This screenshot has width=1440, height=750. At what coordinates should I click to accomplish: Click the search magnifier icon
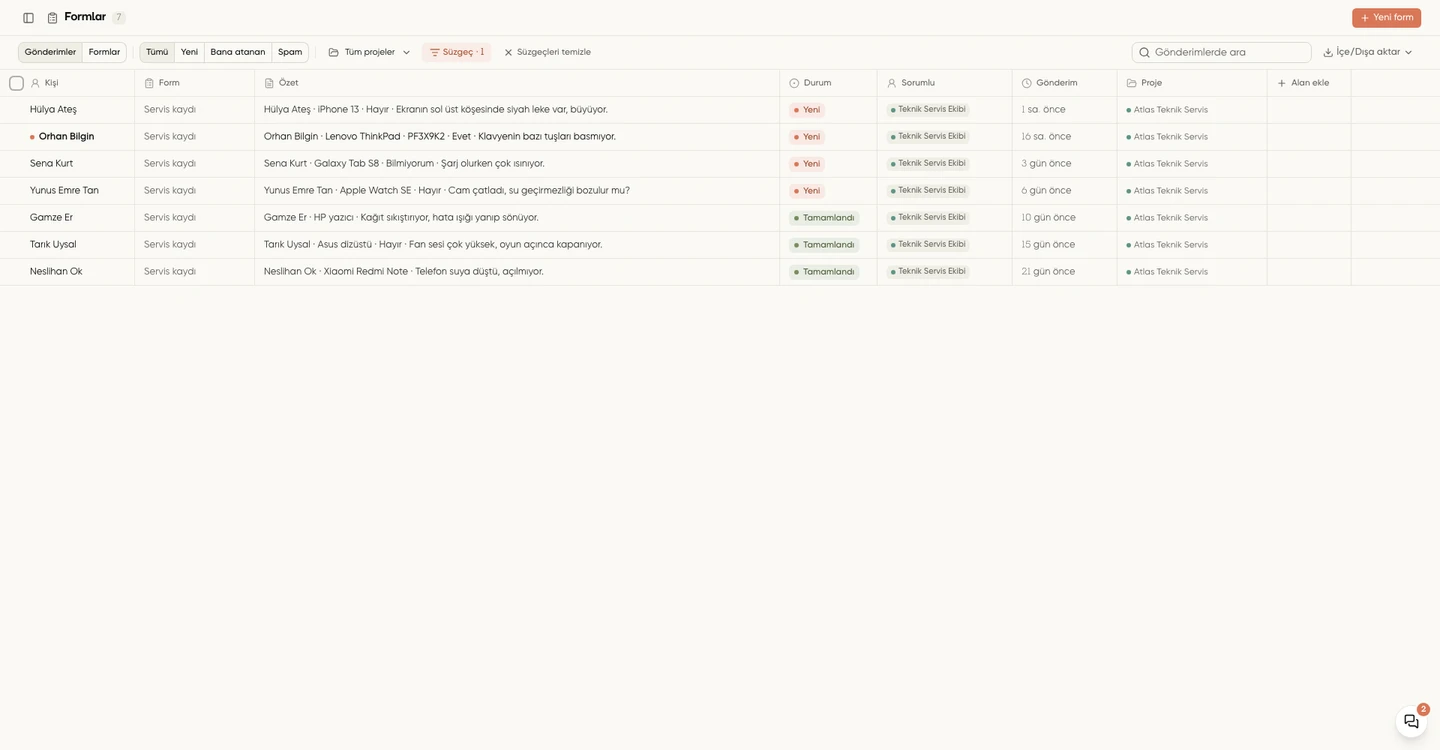click(x=1144, y=52)
